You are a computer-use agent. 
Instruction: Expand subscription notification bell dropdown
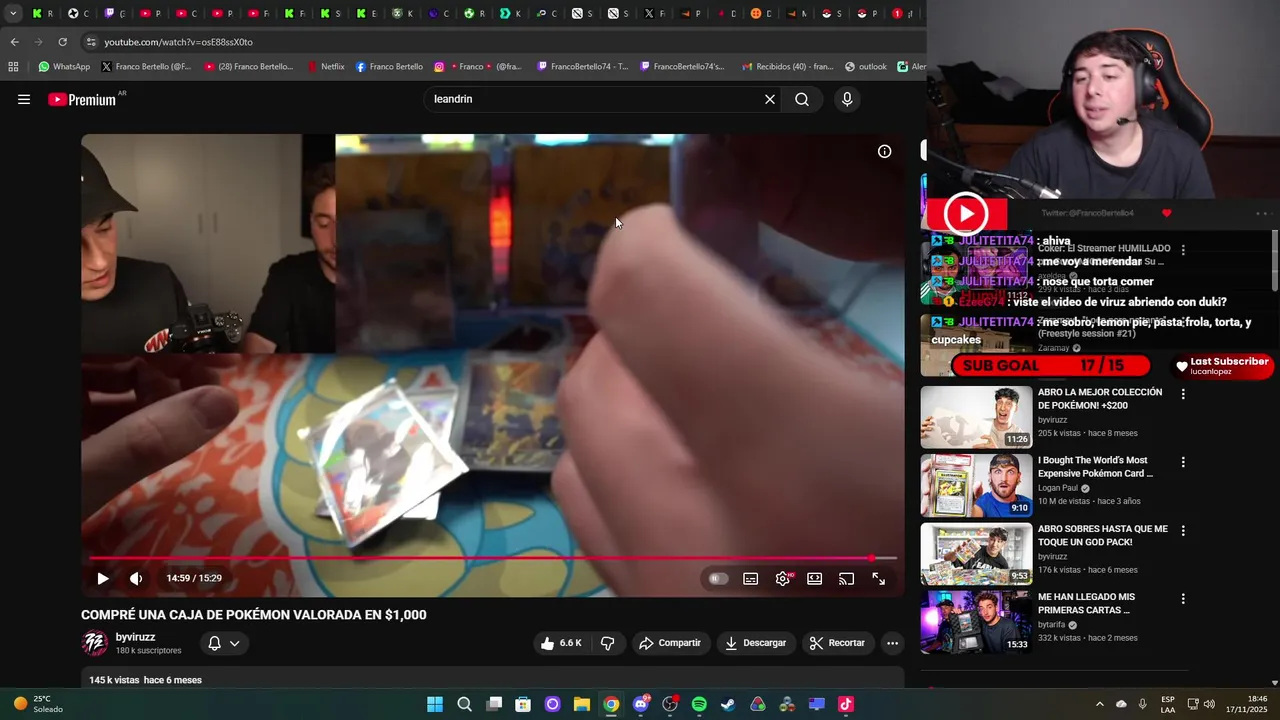pyautogui.click(x=224, y=643)
